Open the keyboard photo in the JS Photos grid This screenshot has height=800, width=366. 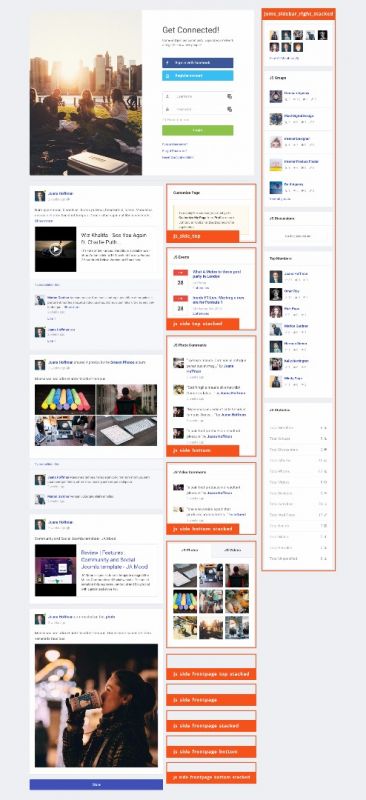185,575
